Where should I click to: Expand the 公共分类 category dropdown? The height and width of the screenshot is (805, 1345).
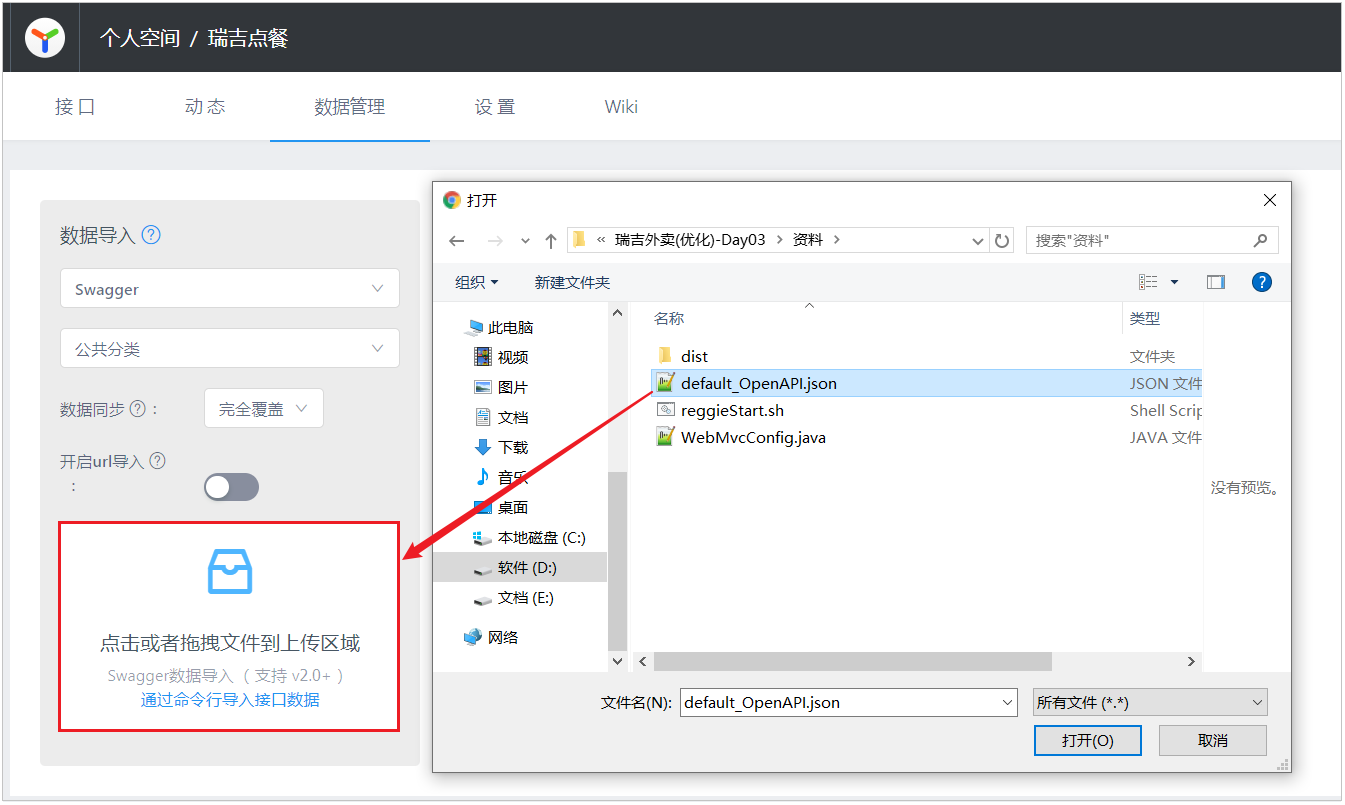(x=229, y=349)
